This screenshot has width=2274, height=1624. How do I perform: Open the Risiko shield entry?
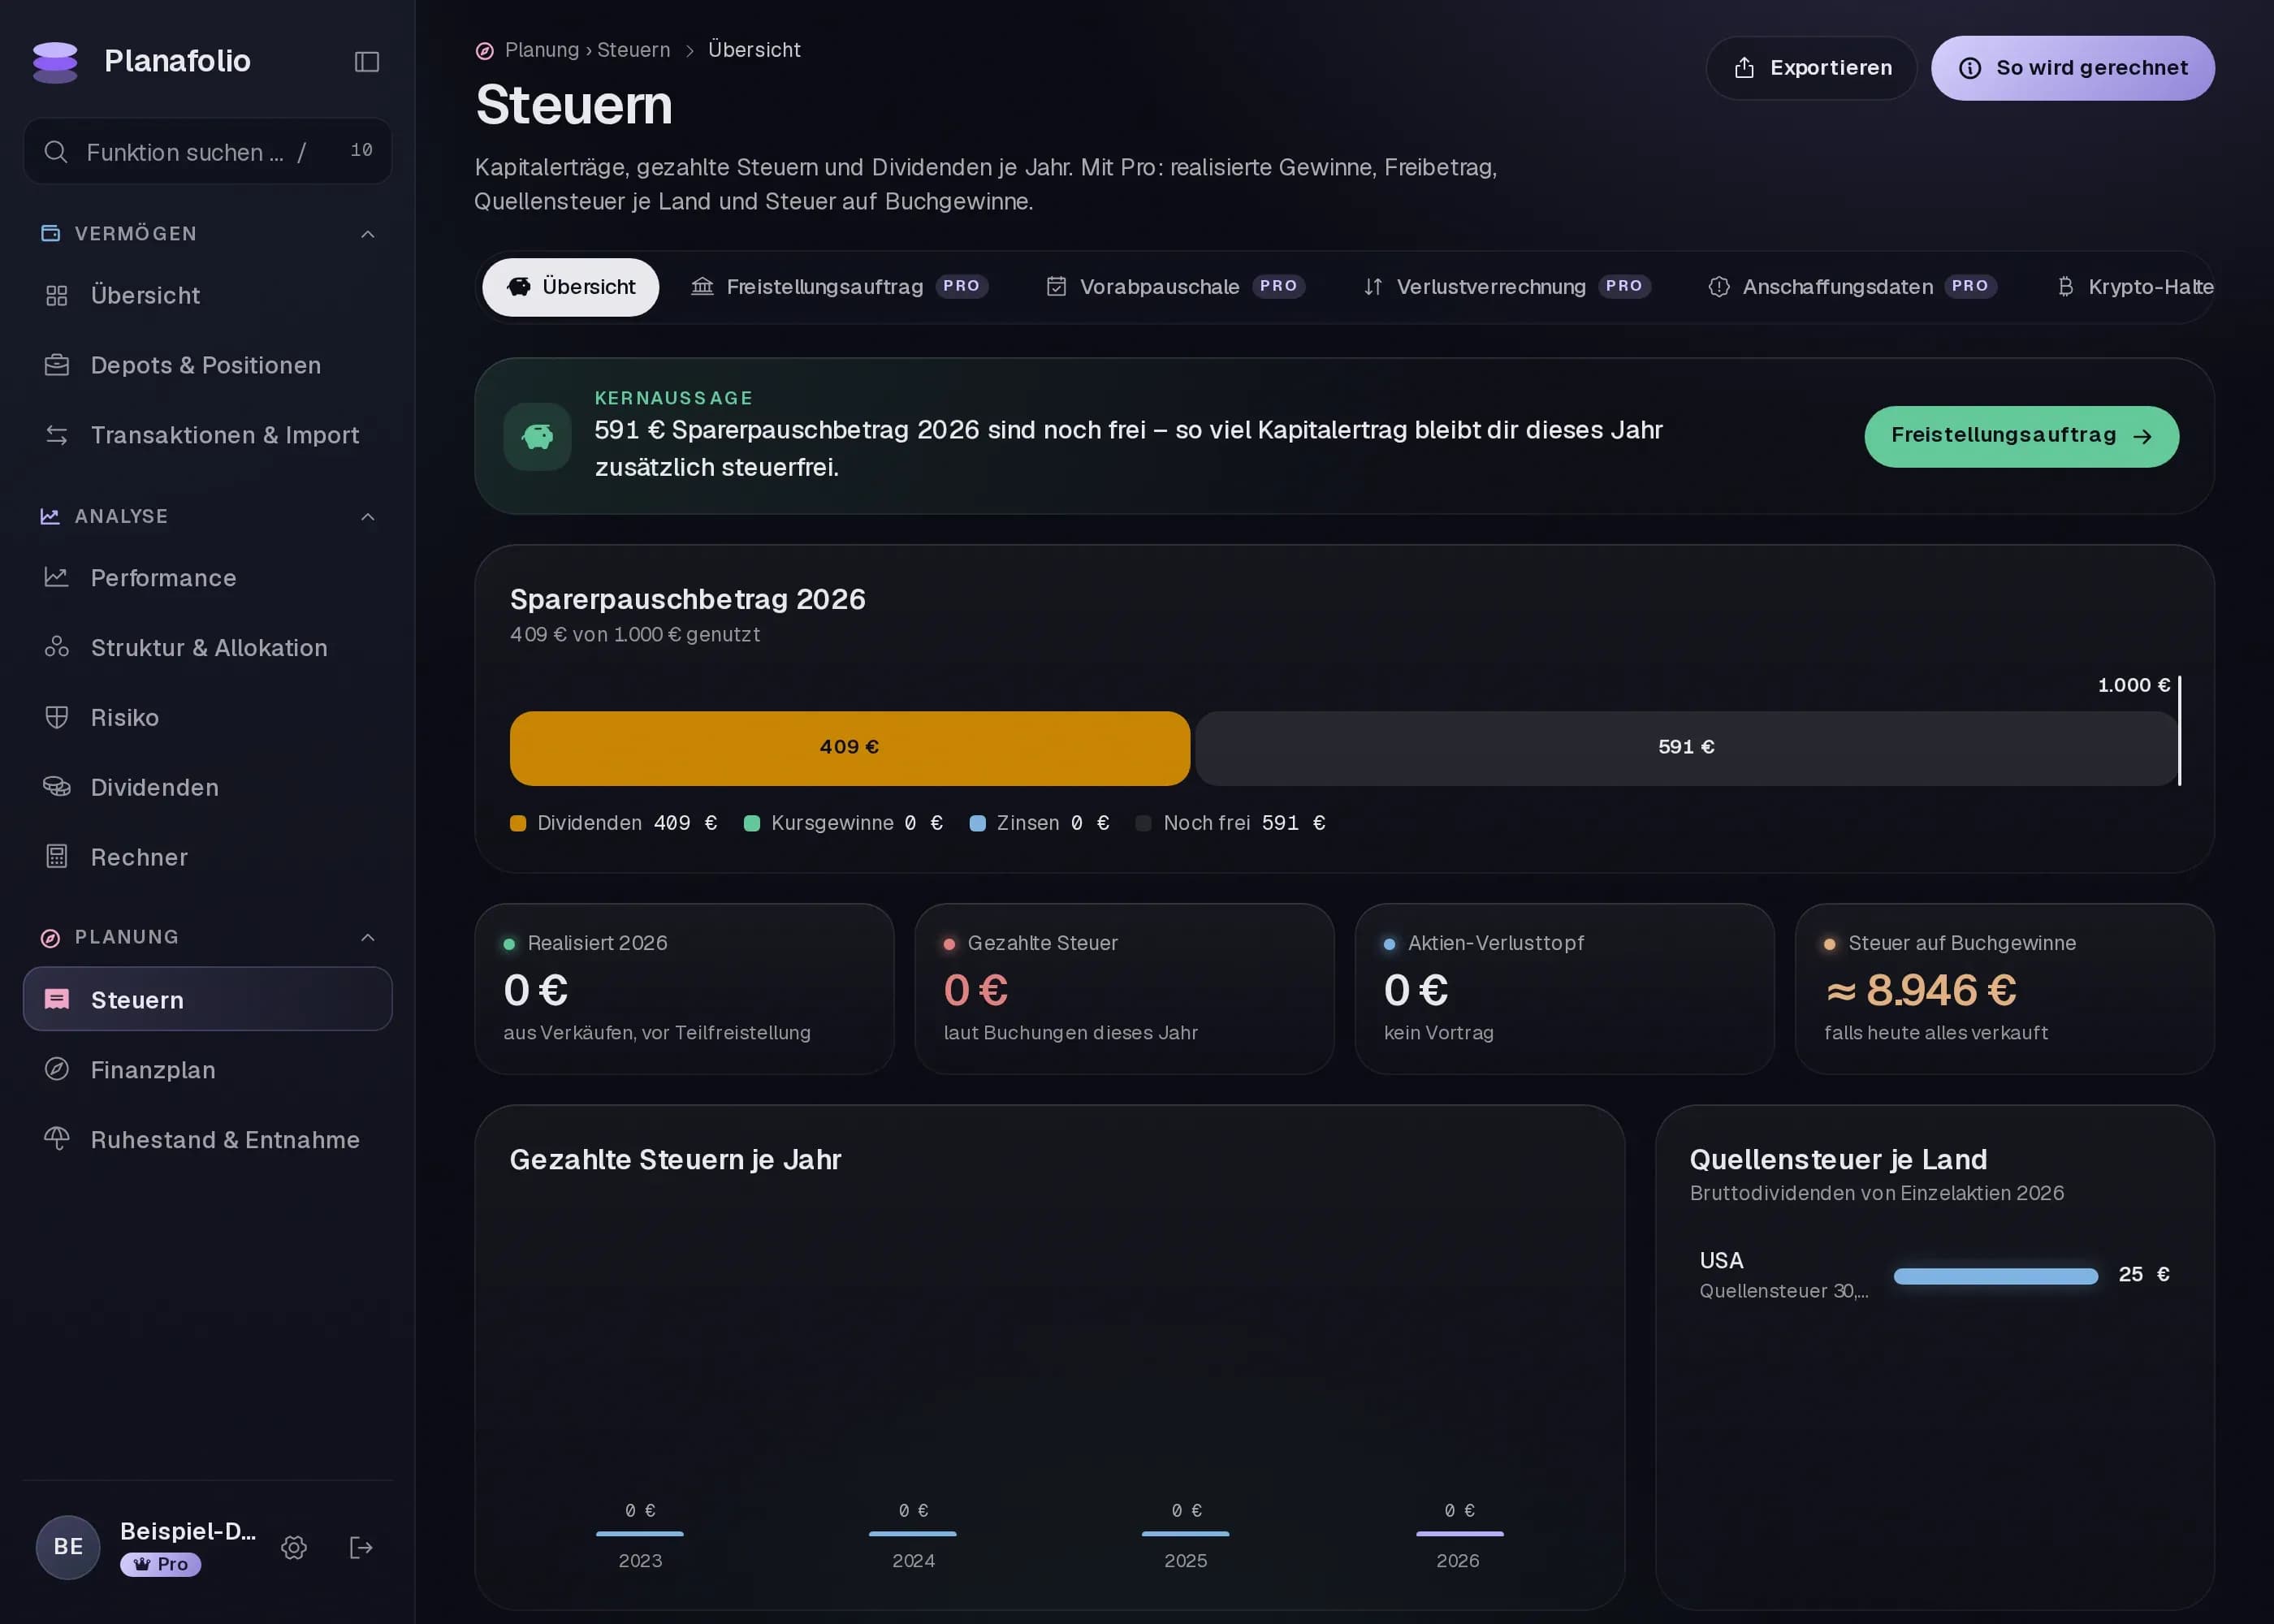coord(207,717)
